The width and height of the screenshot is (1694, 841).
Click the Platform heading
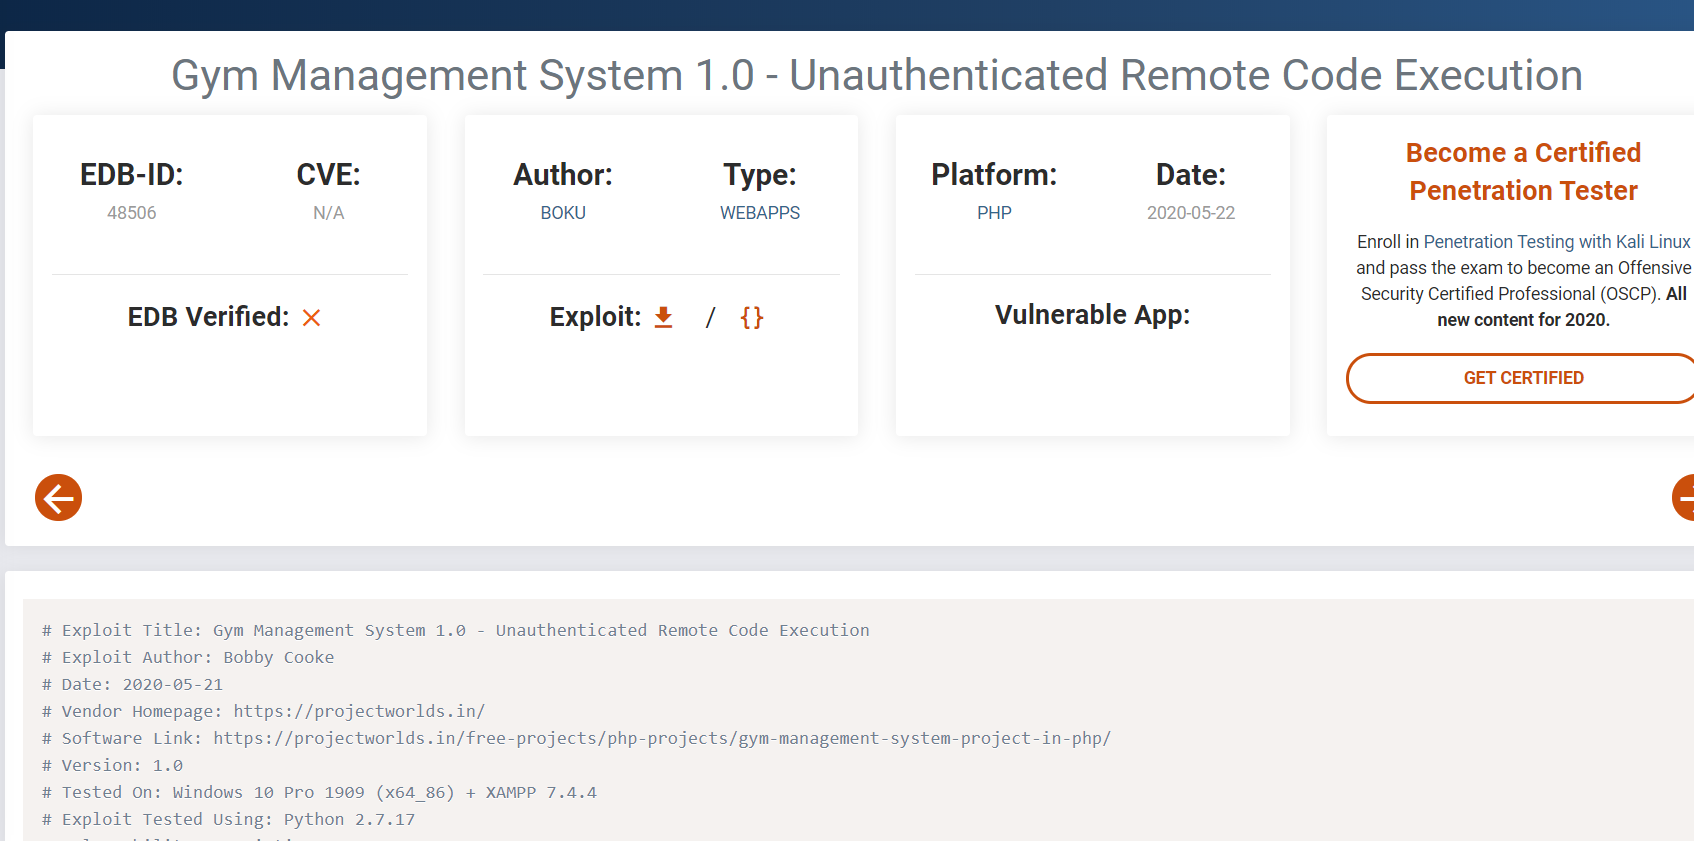tap(994, 175)
